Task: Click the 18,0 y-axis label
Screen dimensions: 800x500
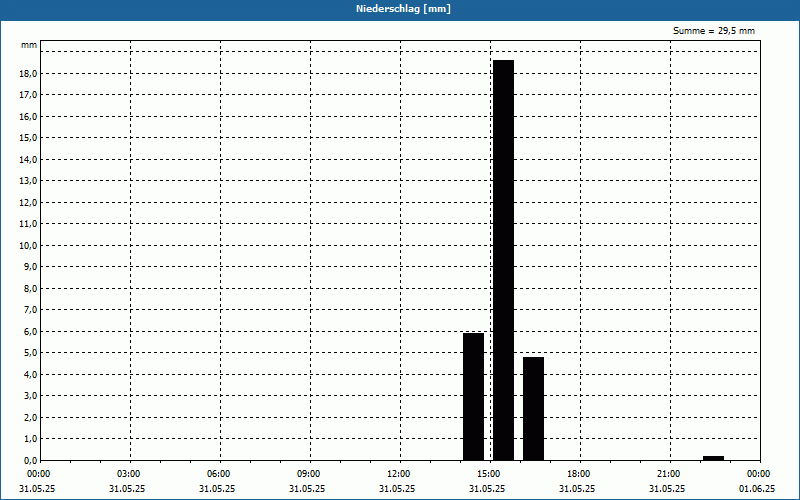Action: coord(28,73)
